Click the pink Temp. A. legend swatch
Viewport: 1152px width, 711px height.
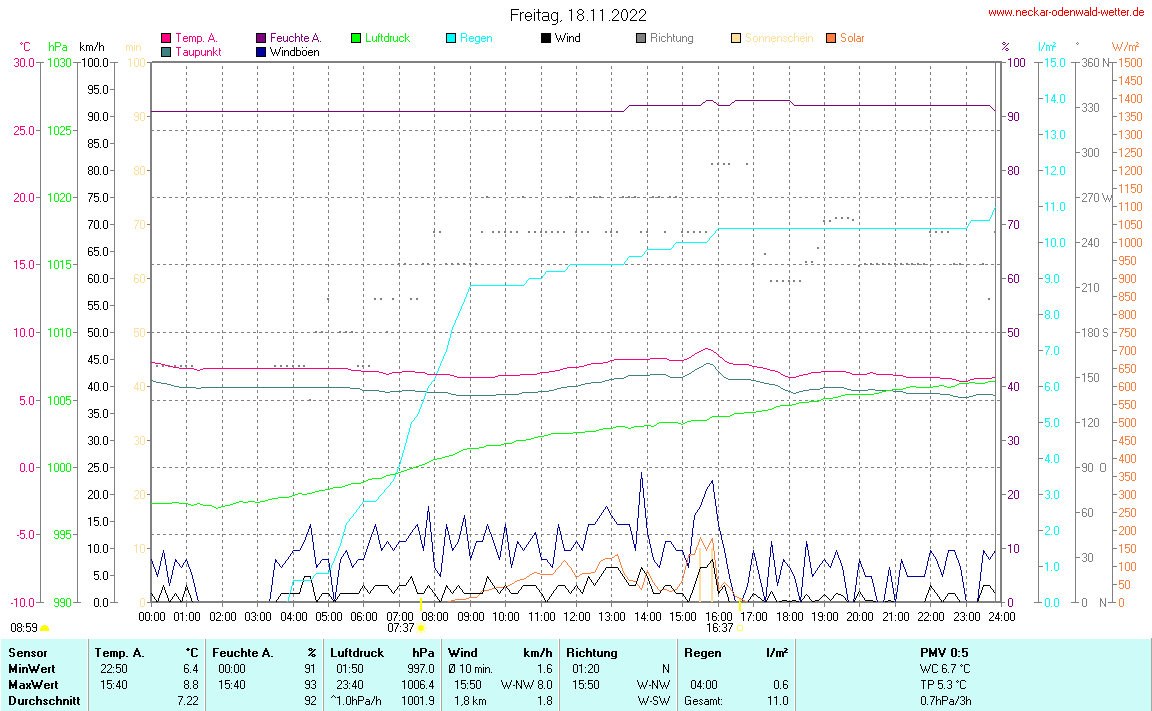(166, 38)
